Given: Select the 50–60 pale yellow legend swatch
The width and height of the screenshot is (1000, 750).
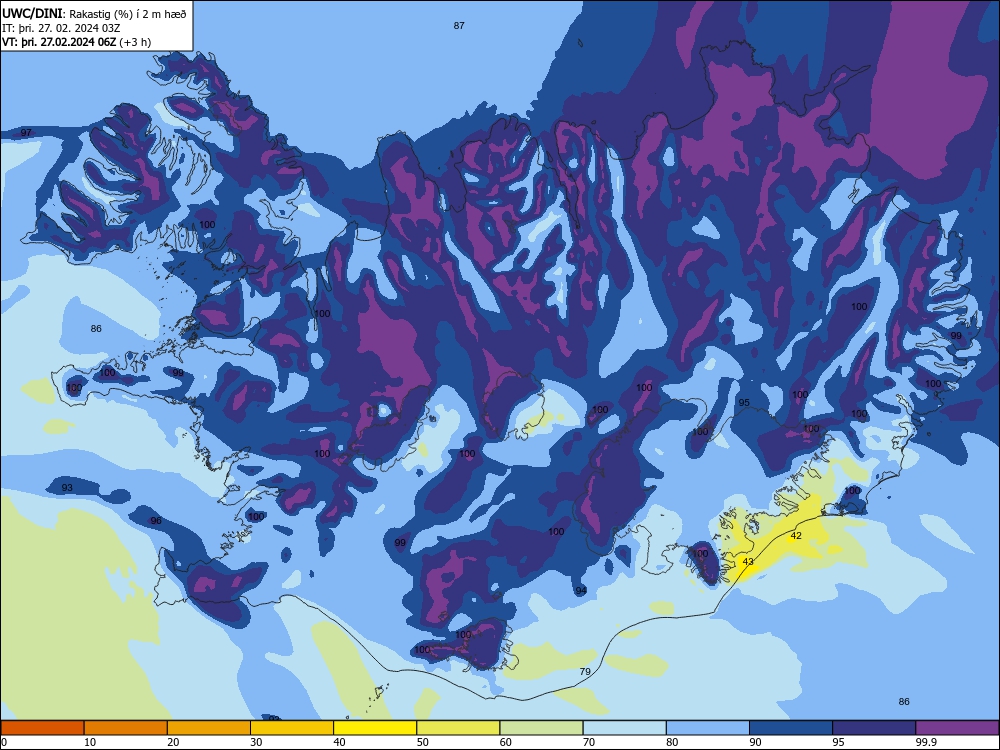Looking at the screenshot, I should 458,728.
